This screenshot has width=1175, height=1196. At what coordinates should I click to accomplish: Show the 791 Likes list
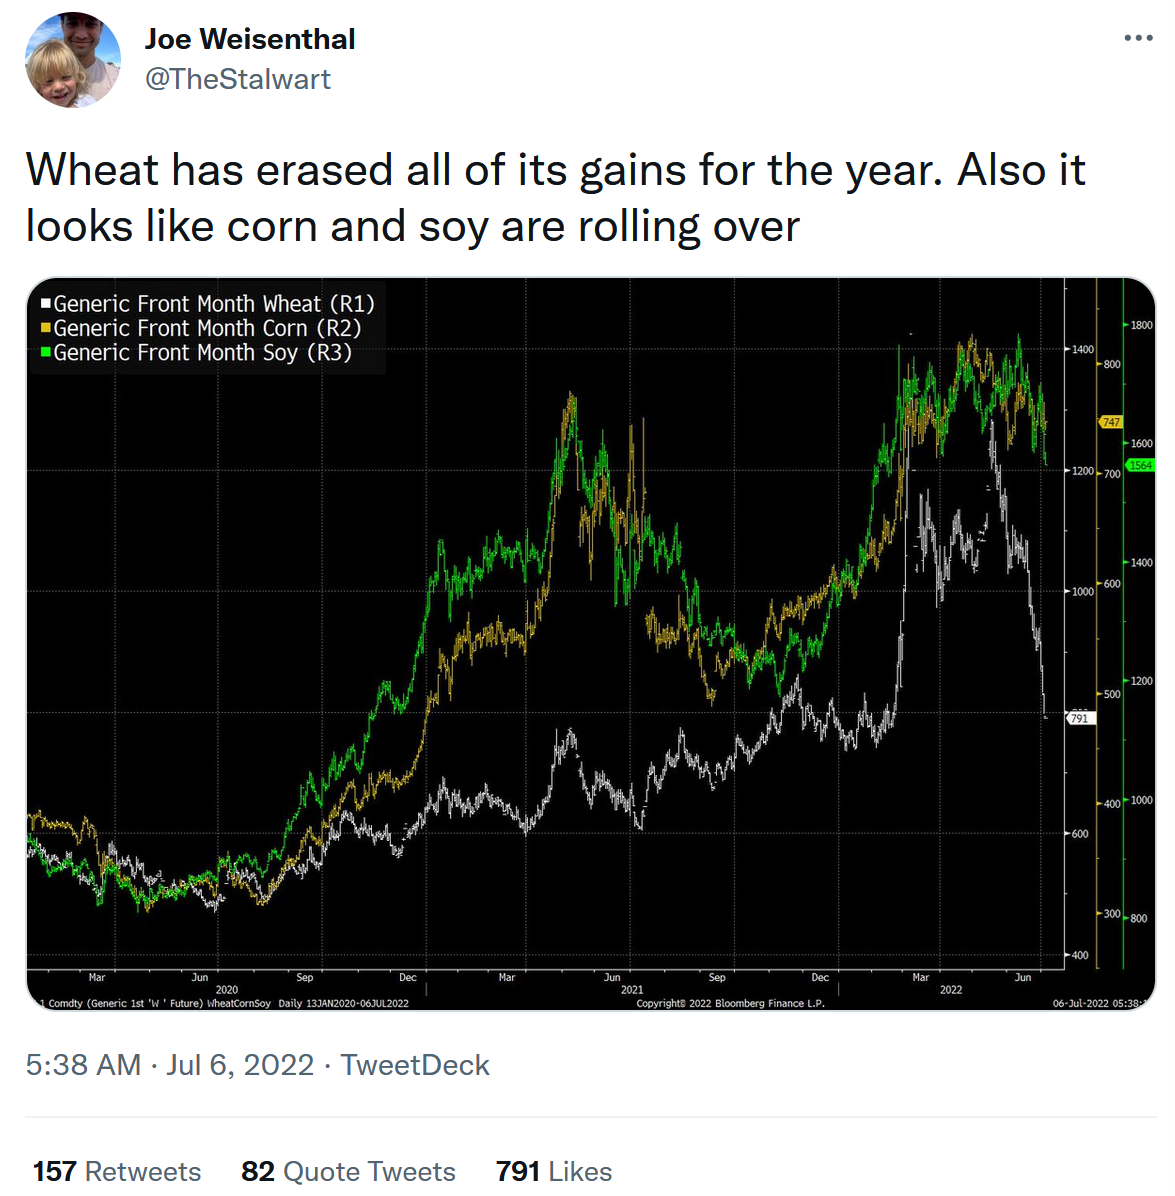pos(554,1171)
